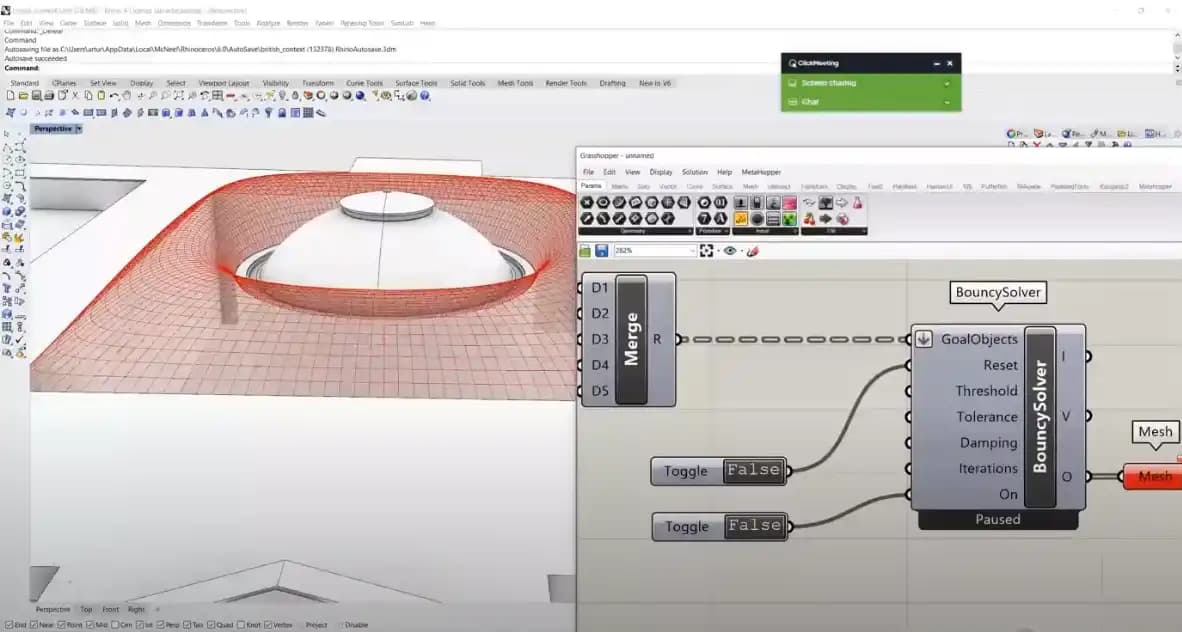
Task: Click the Tolerance input on BouncySolver
Action: tap(987, 417)
